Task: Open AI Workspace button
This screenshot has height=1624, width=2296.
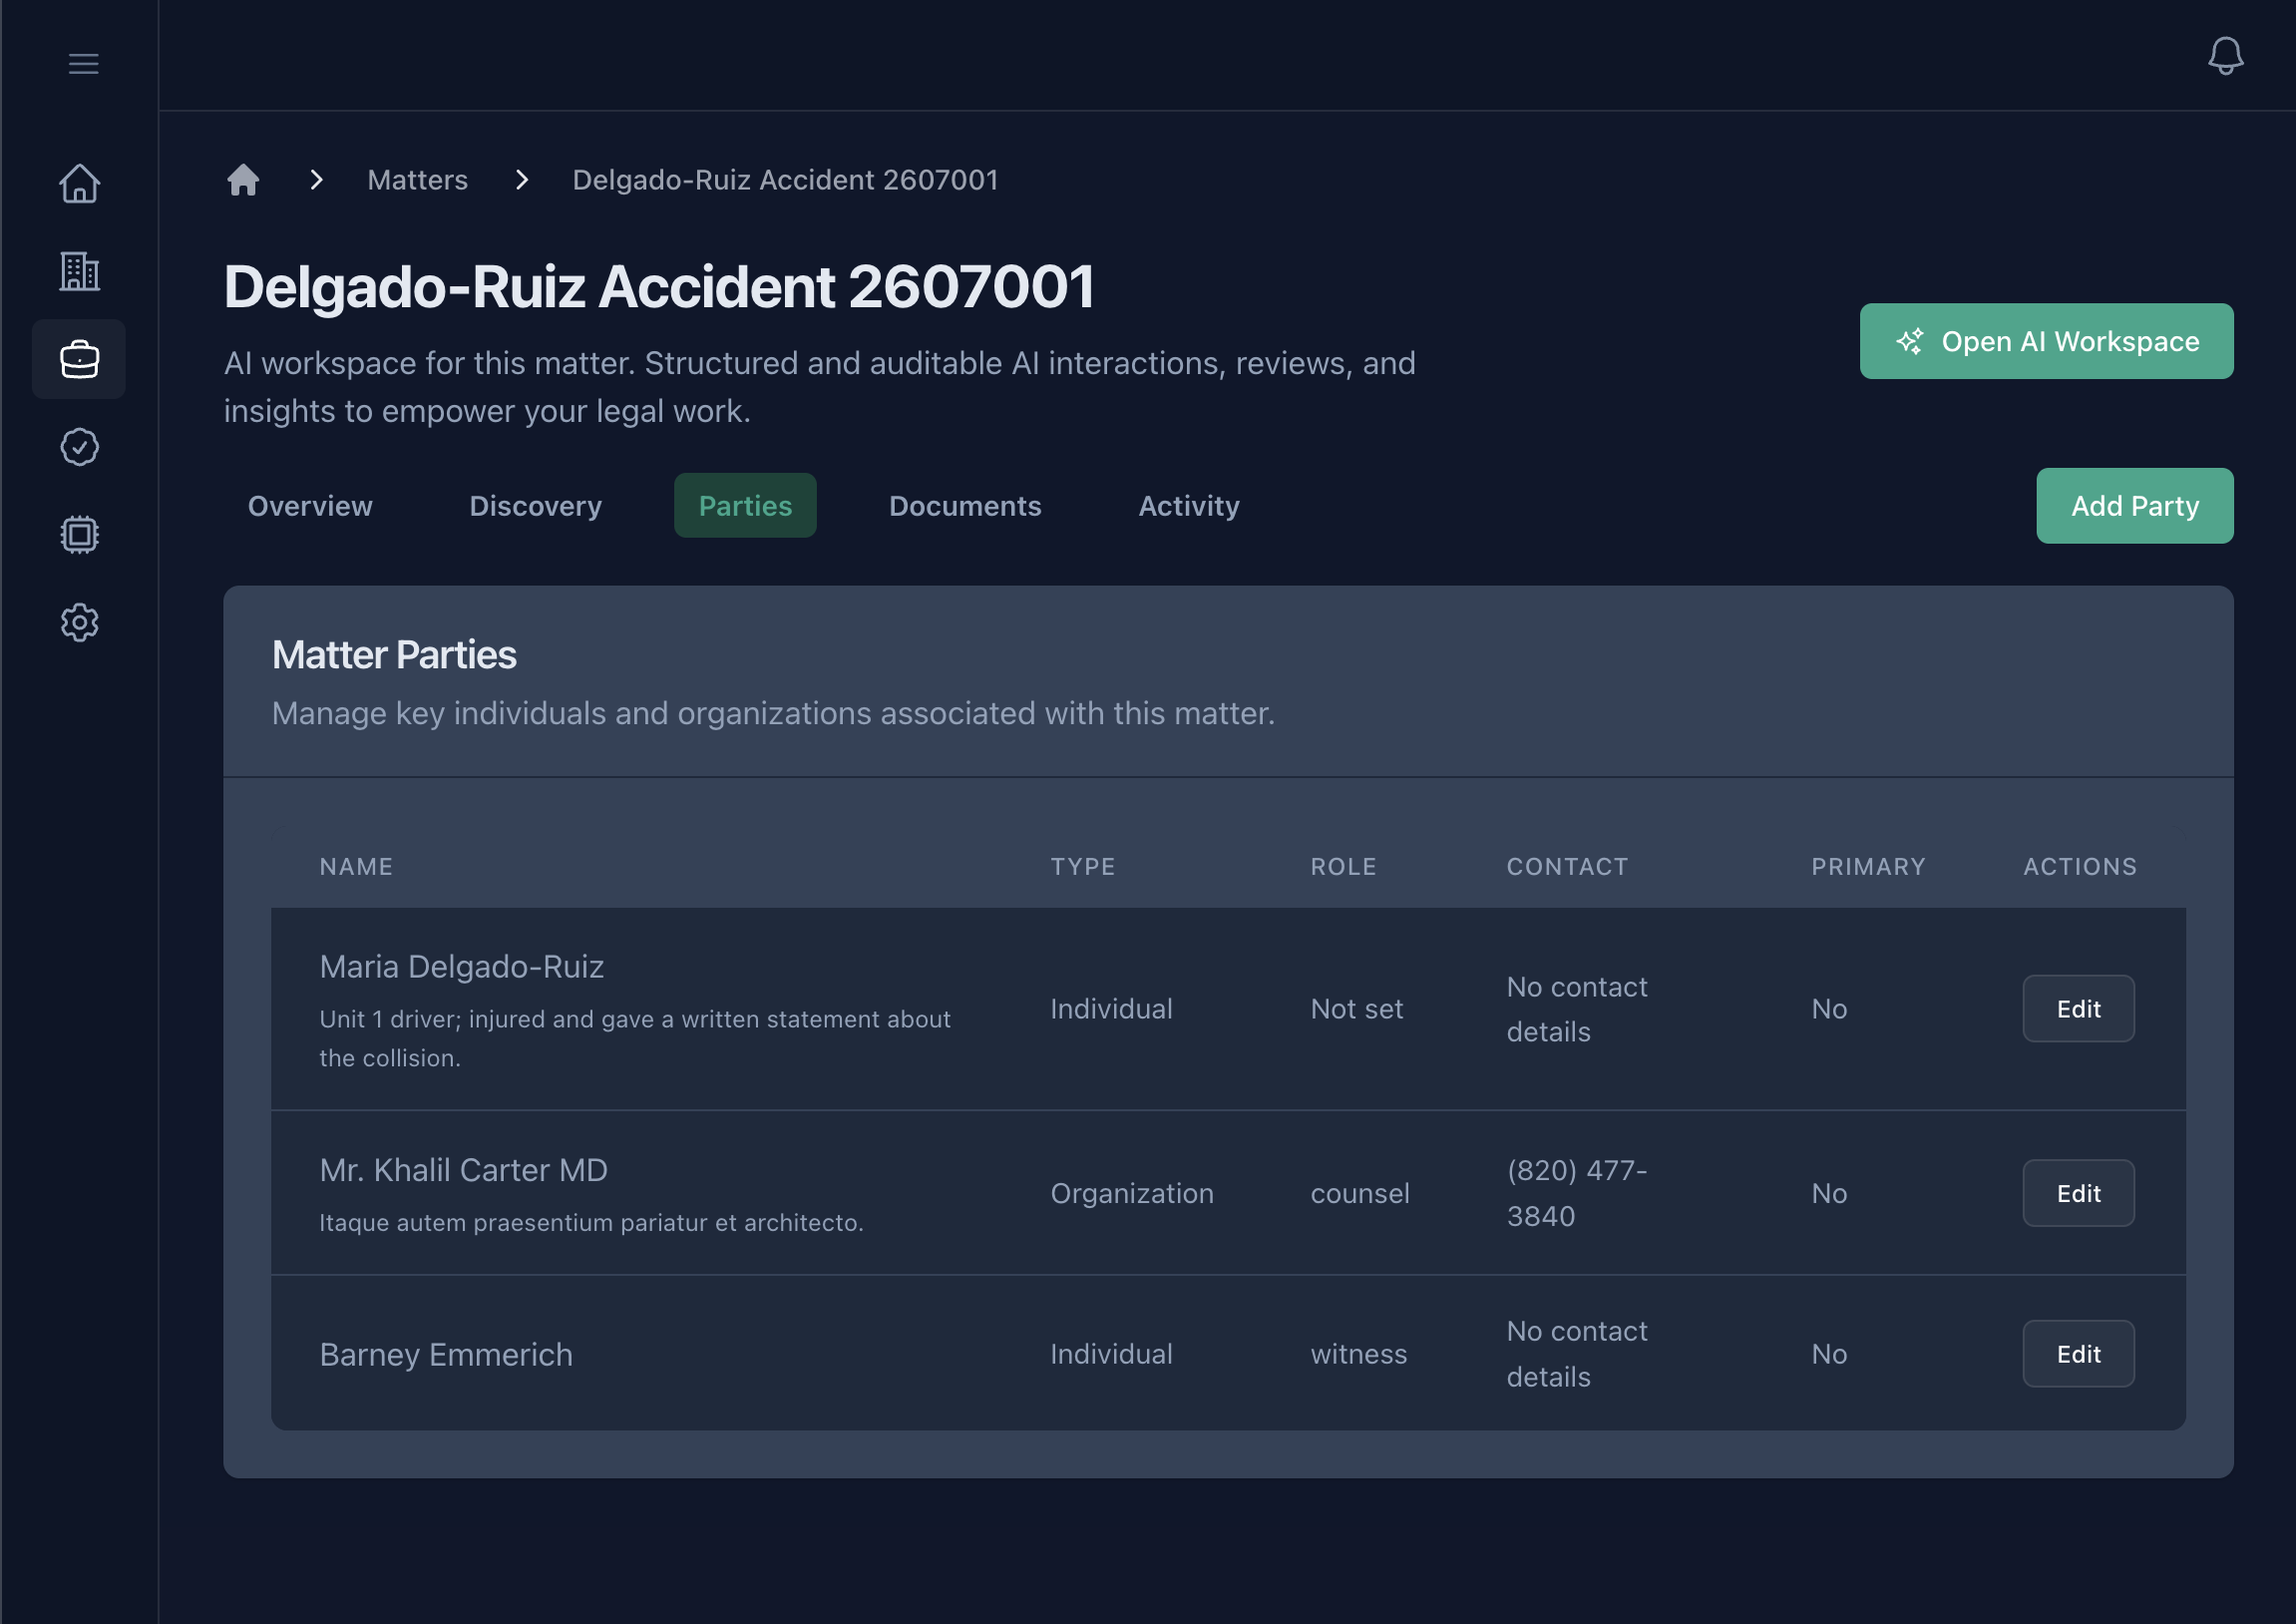Action: click(x=2046, y=341)
